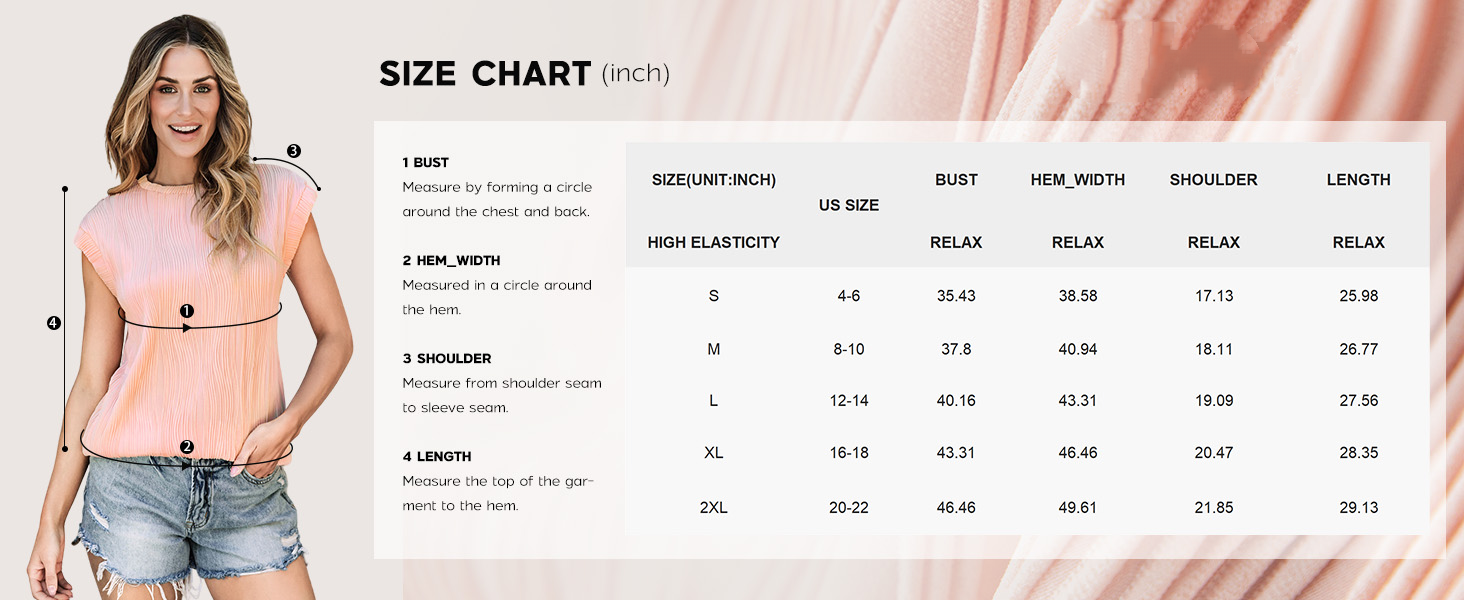Click the 8-10 US size cell
This screenshot has width=1464, height=600.
click(849, 349)
